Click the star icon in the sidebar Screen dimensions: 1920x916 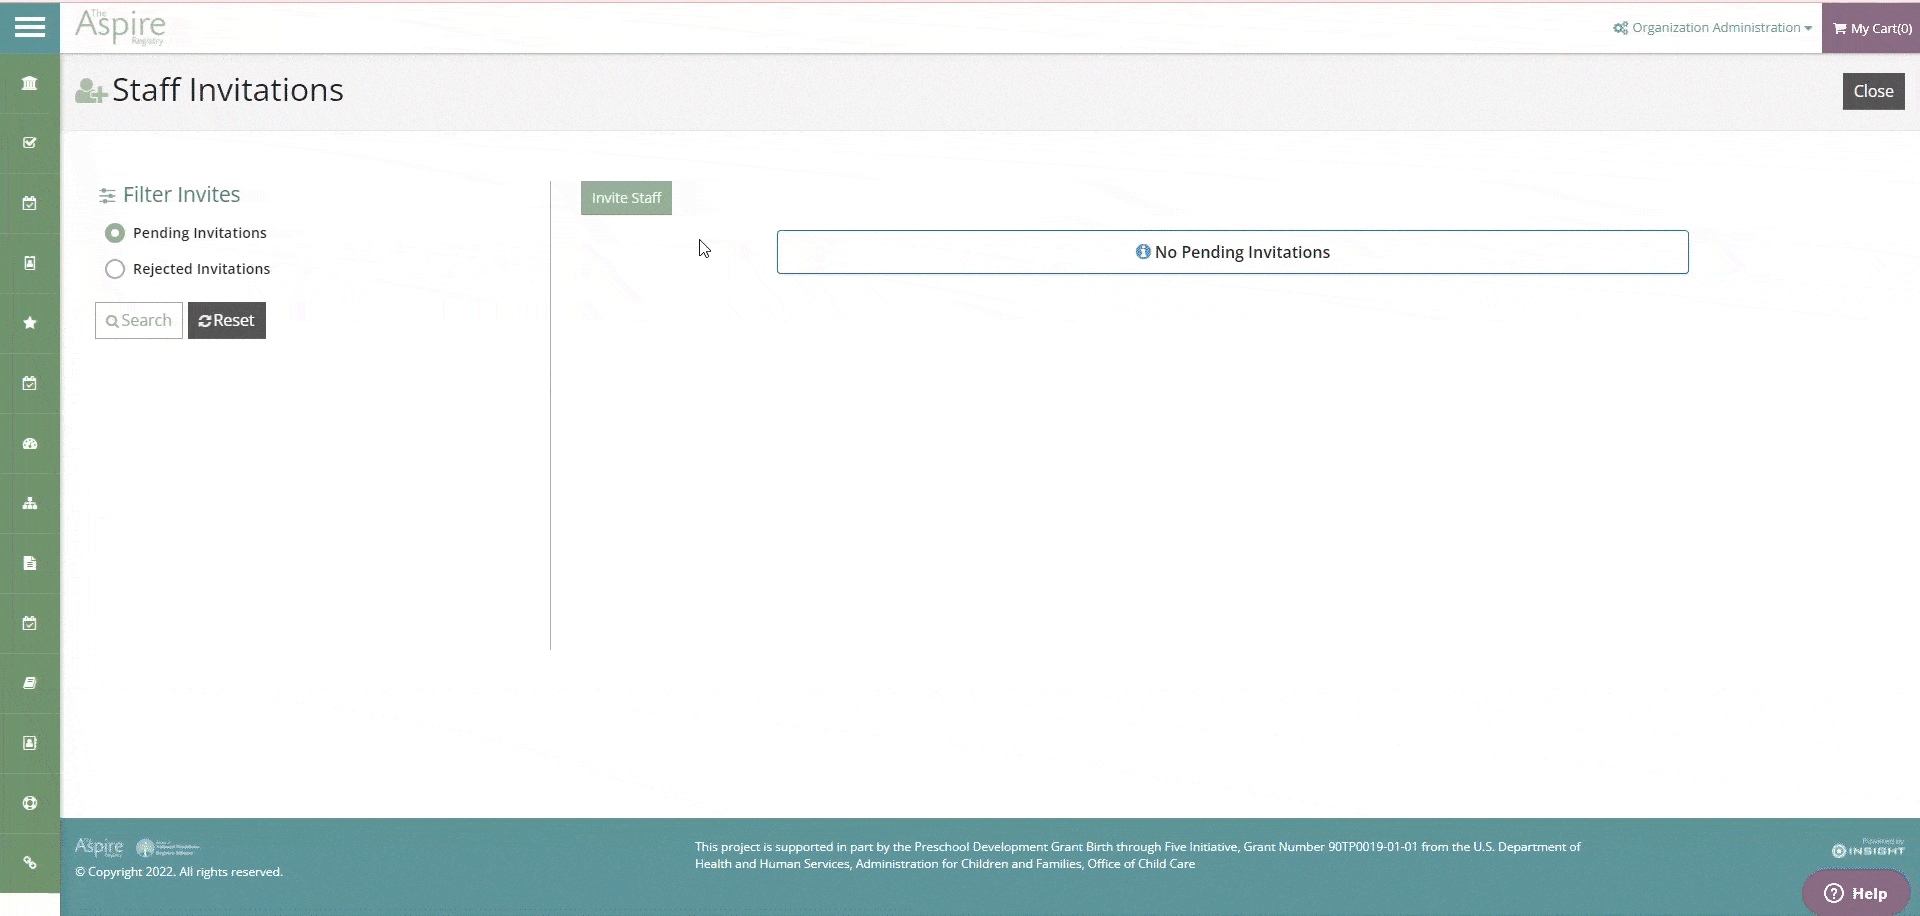pos(30,323)
